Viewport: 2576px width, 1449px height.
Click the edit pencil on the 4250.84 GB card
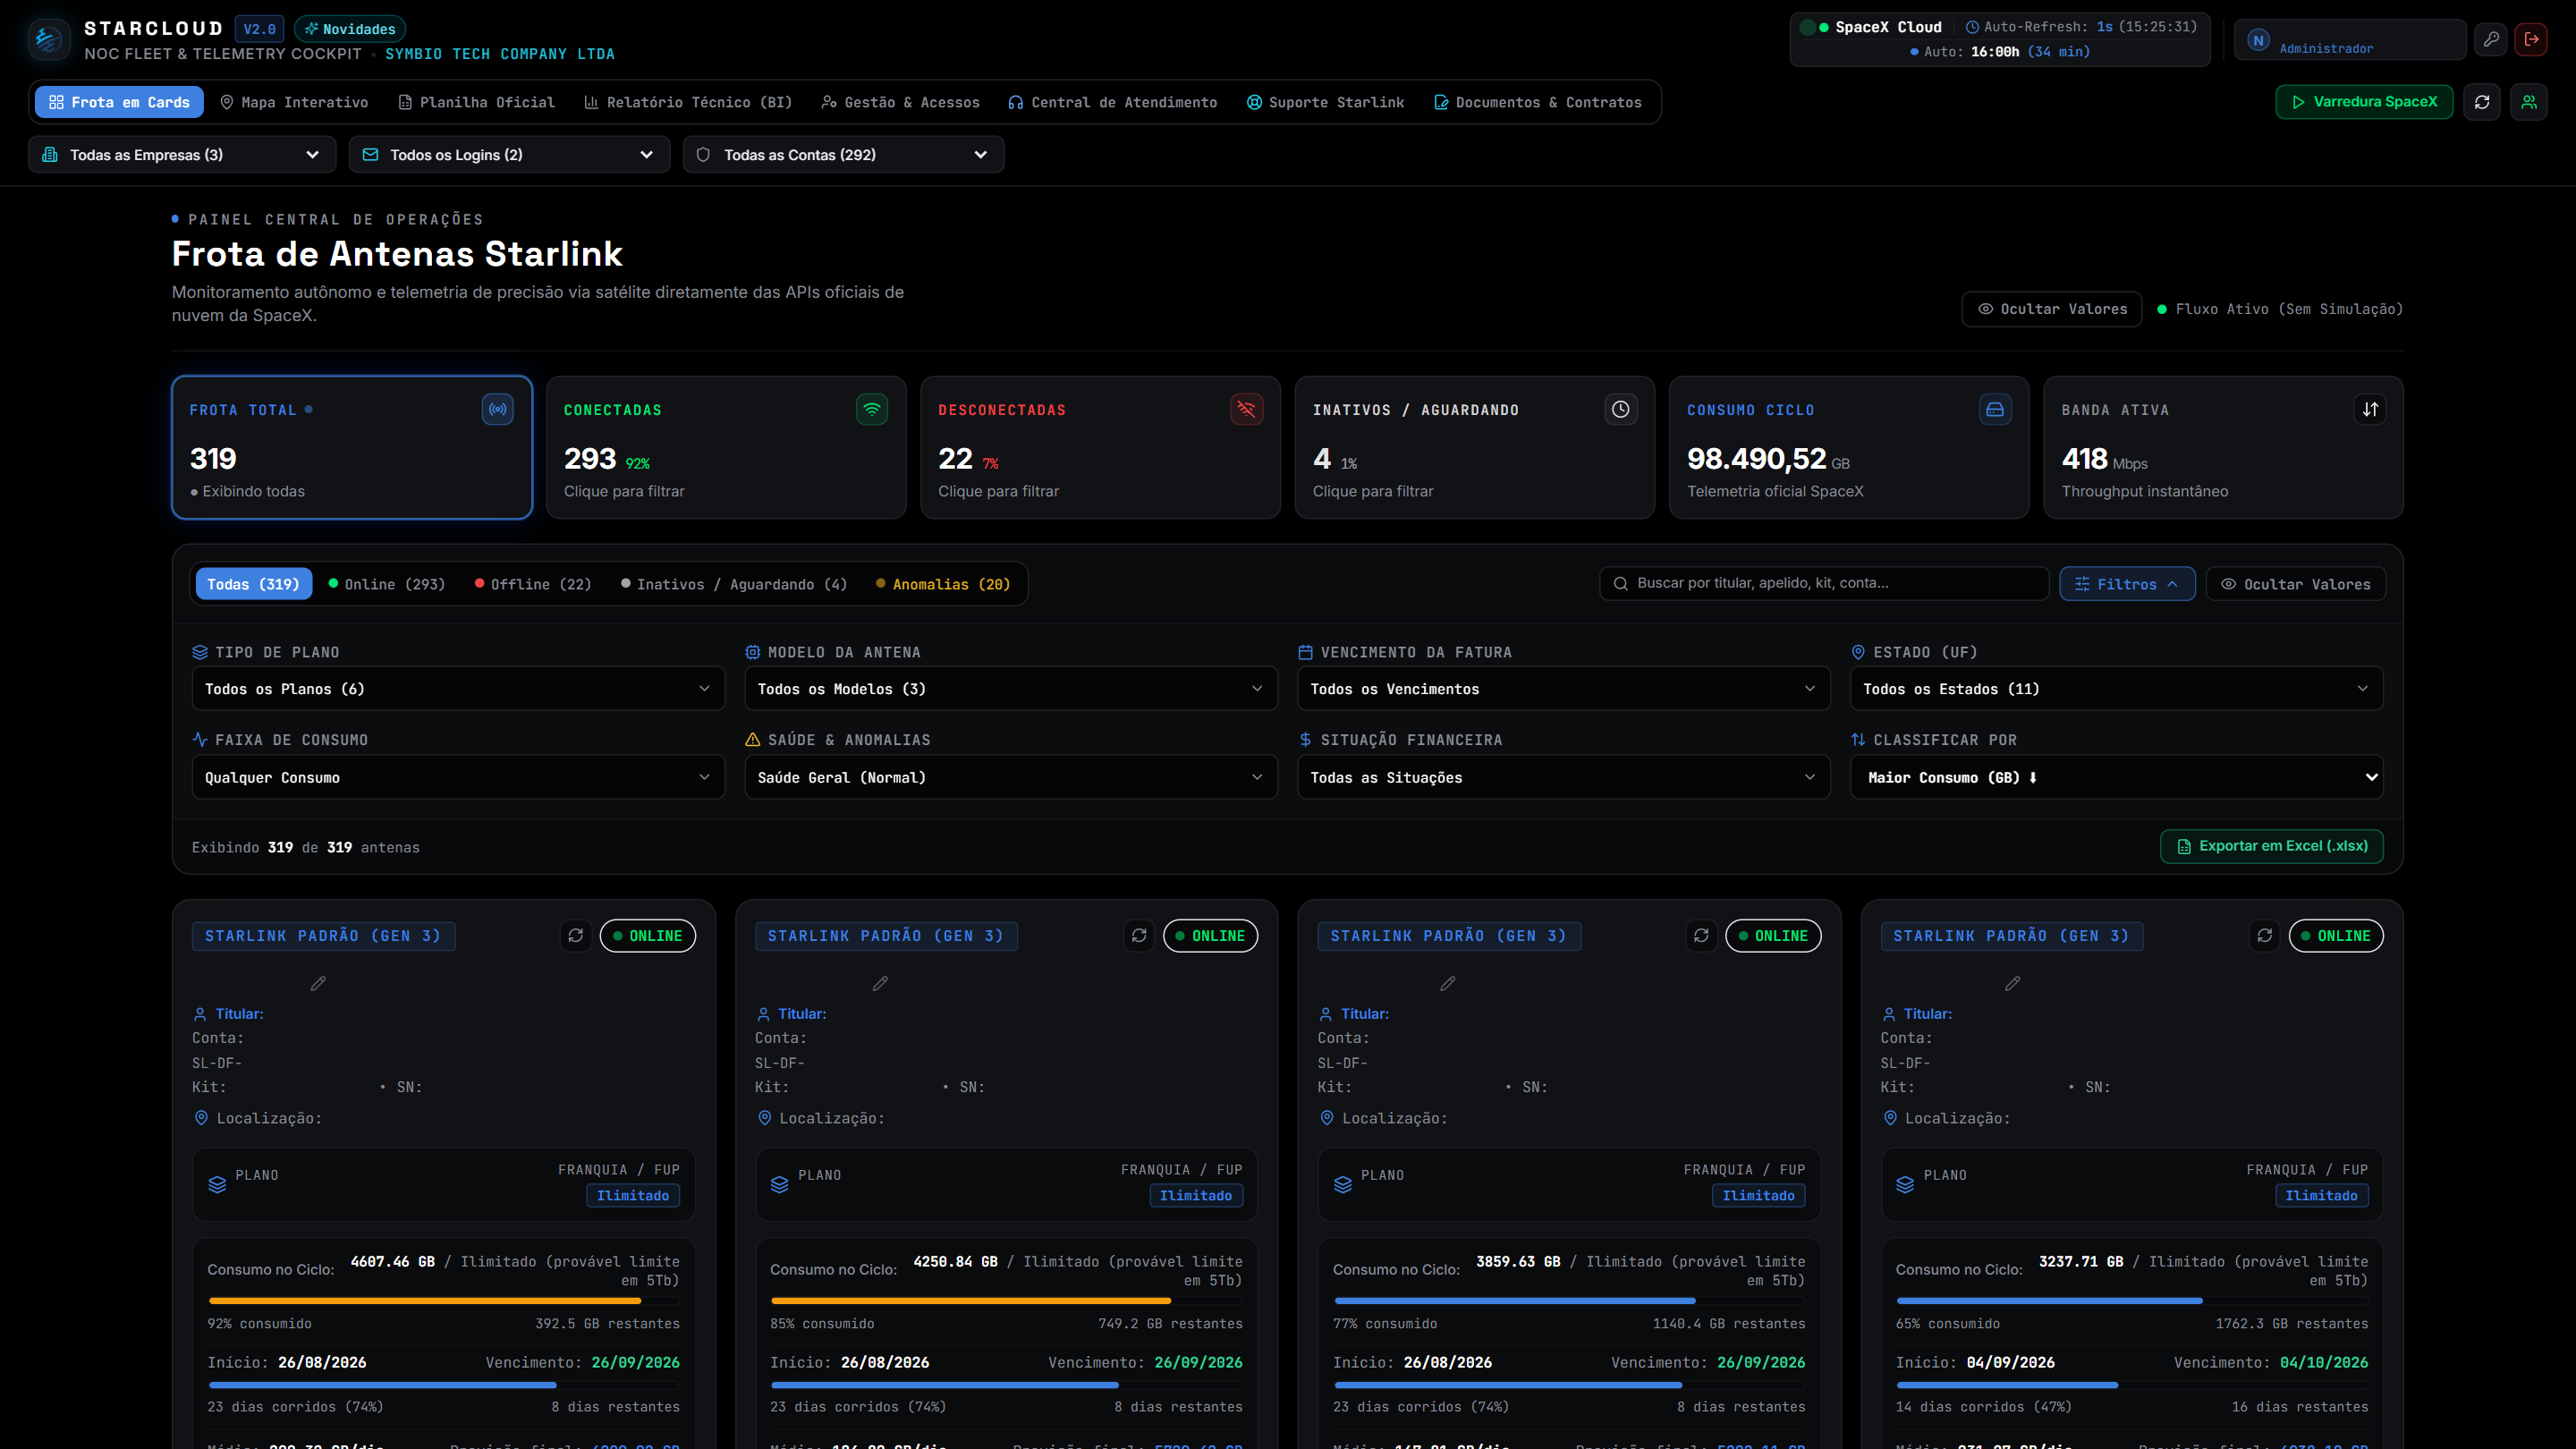point(880,984)
